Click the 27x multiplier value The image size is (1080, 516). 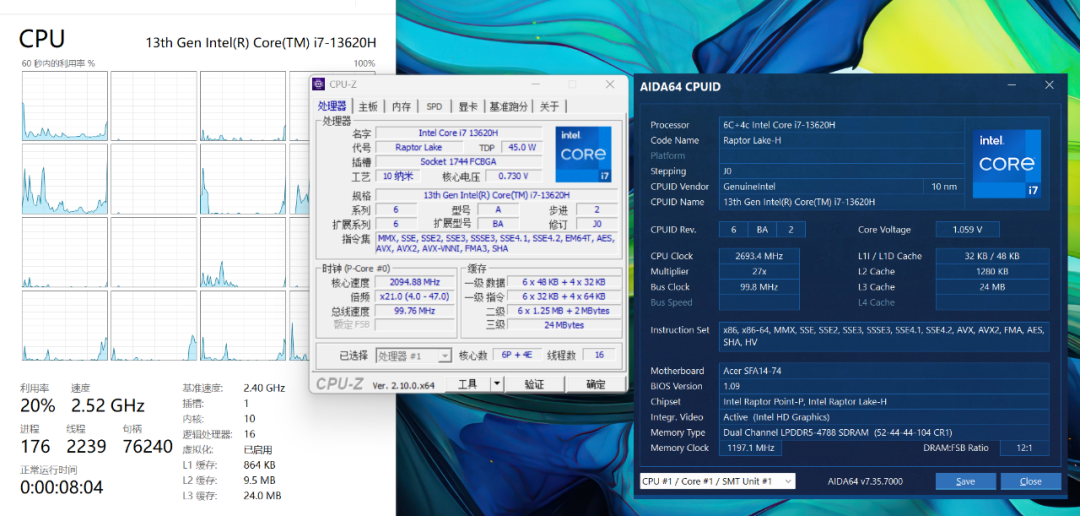point(759,271)
